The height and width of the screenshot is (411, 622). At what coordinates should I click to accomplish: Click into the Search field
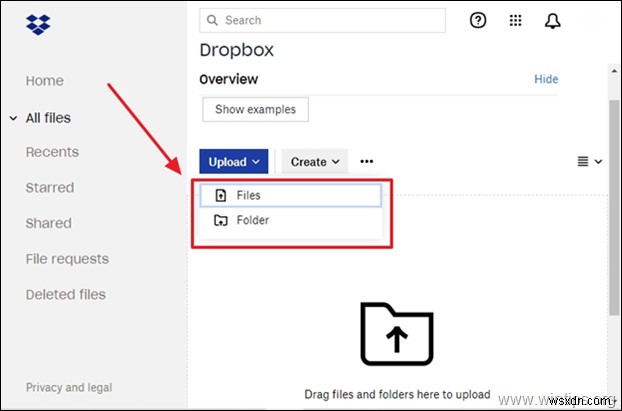point(322,20)
